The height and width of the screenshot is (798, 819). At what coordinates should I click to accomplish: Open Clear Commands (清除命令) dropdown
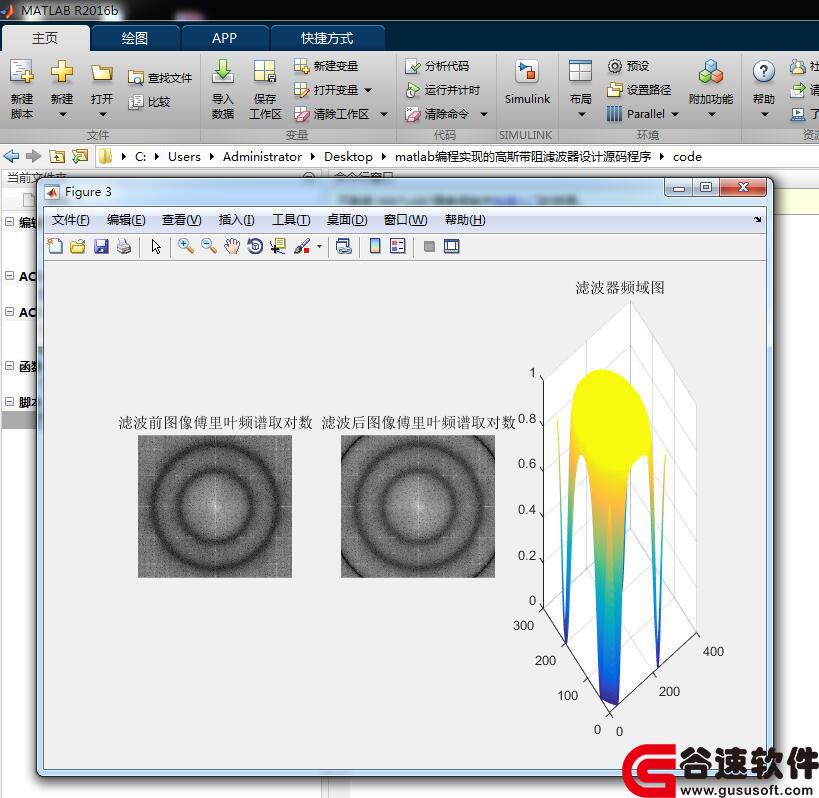[x=484, y=114]
